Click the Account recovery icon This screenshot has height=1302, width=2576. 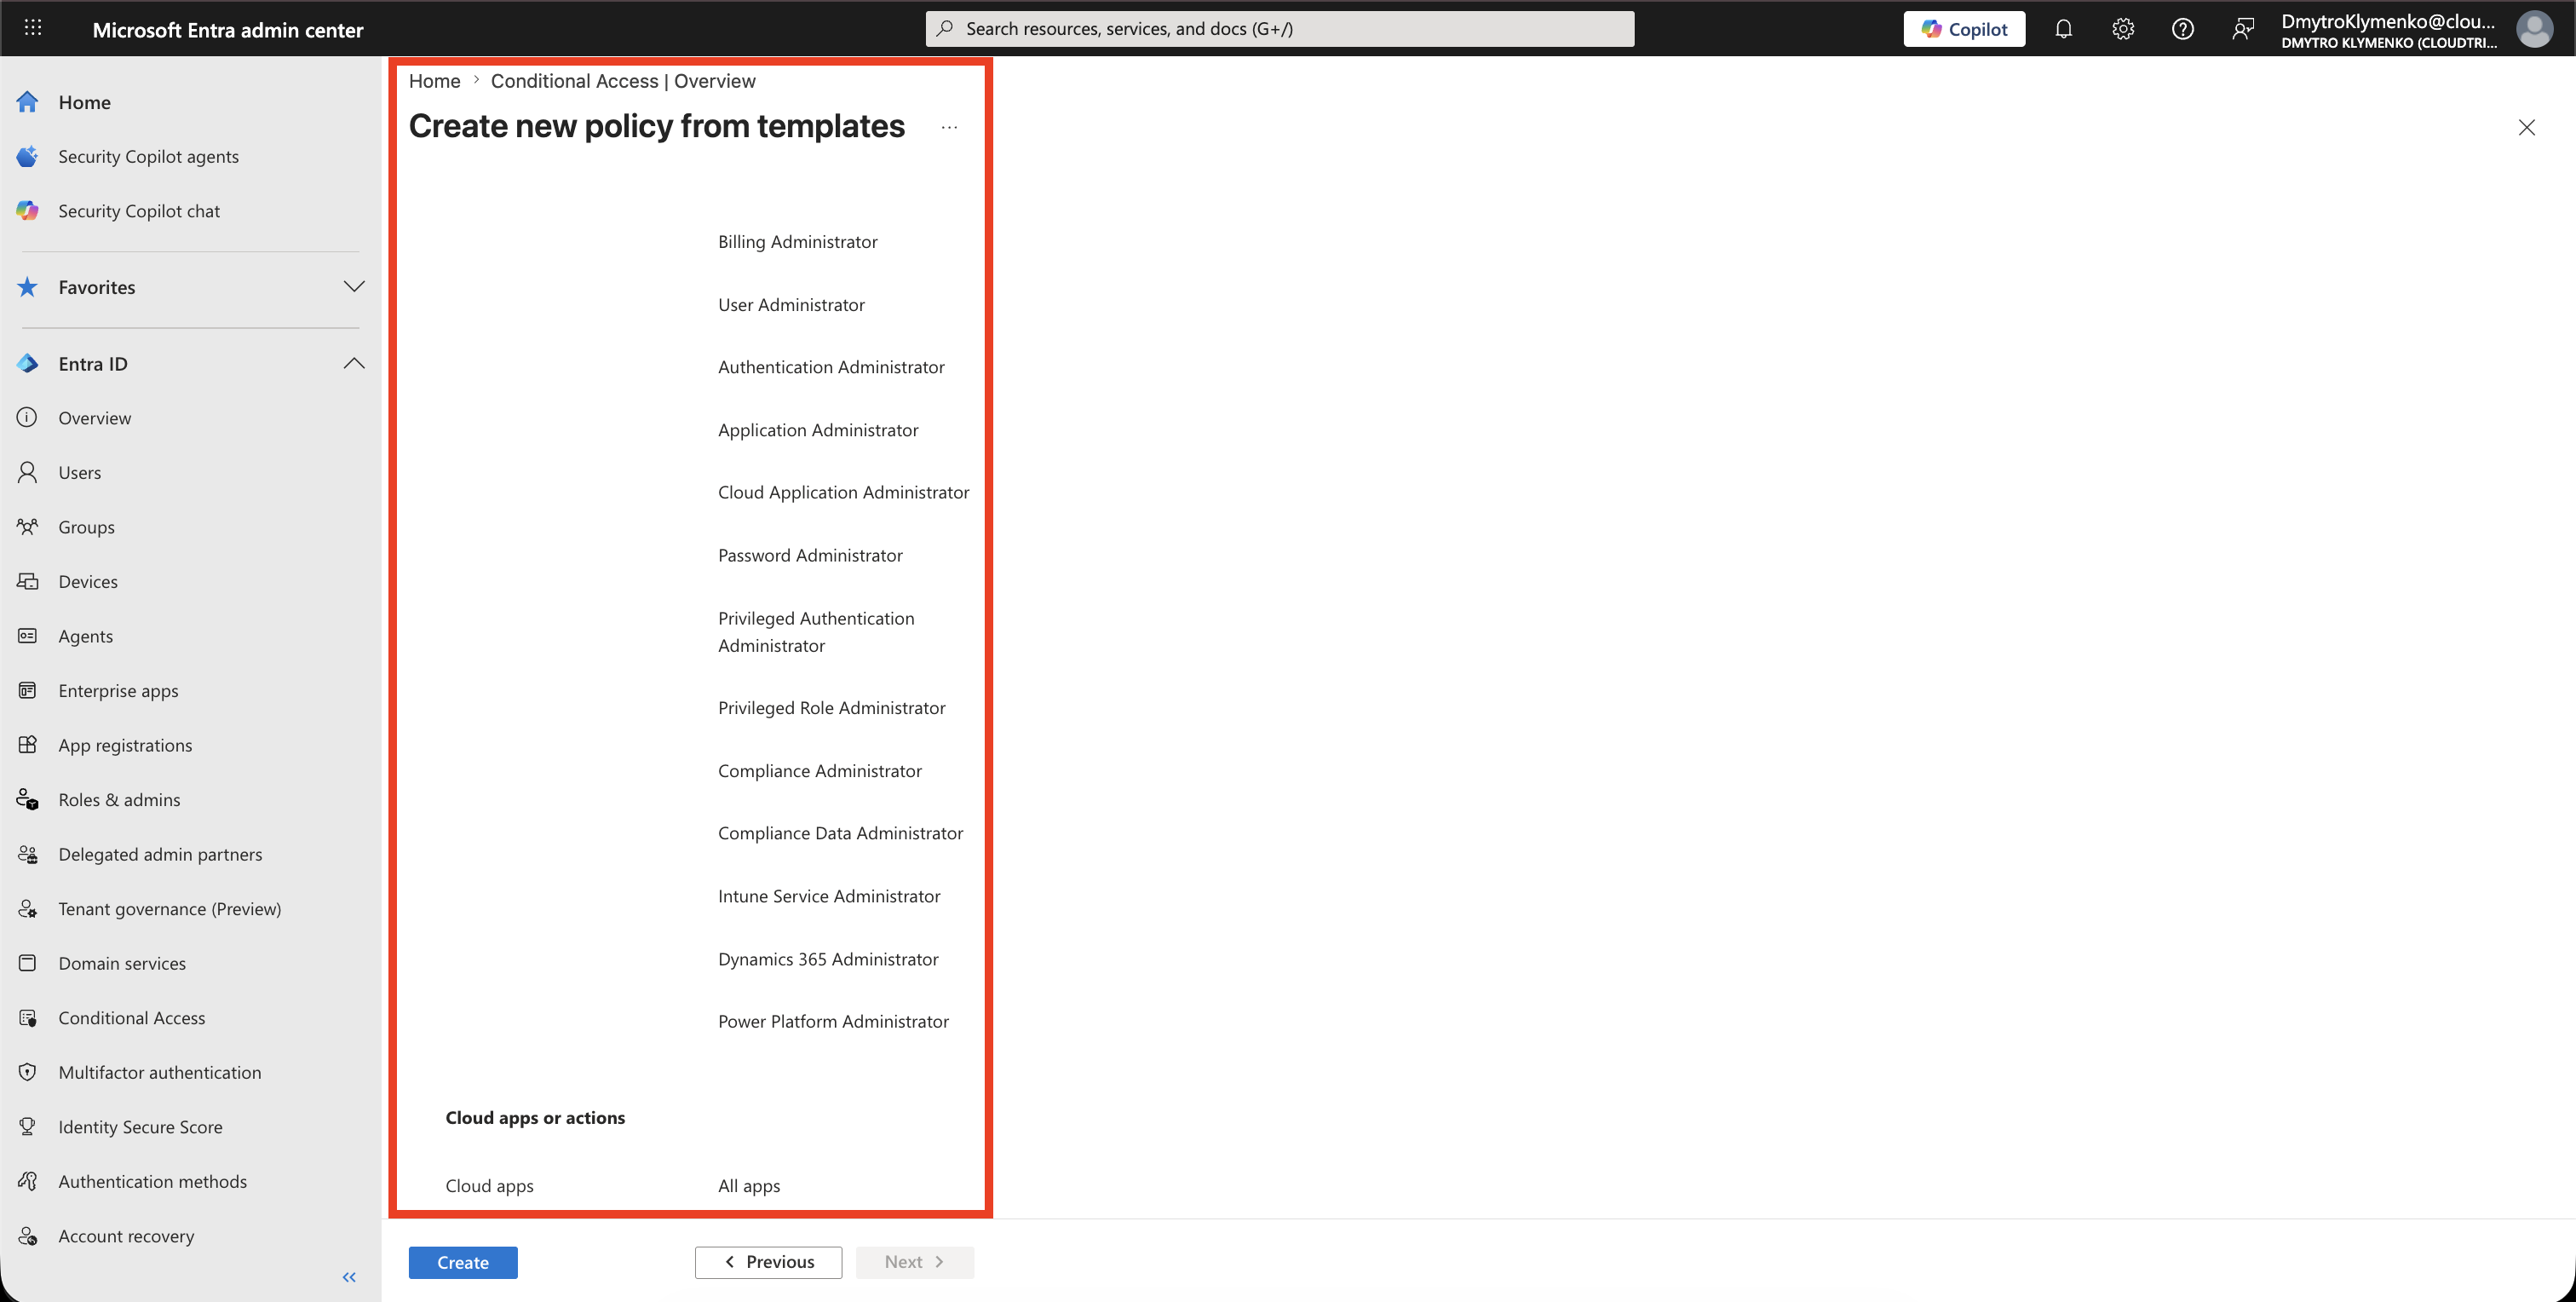tap(27, 1236)
